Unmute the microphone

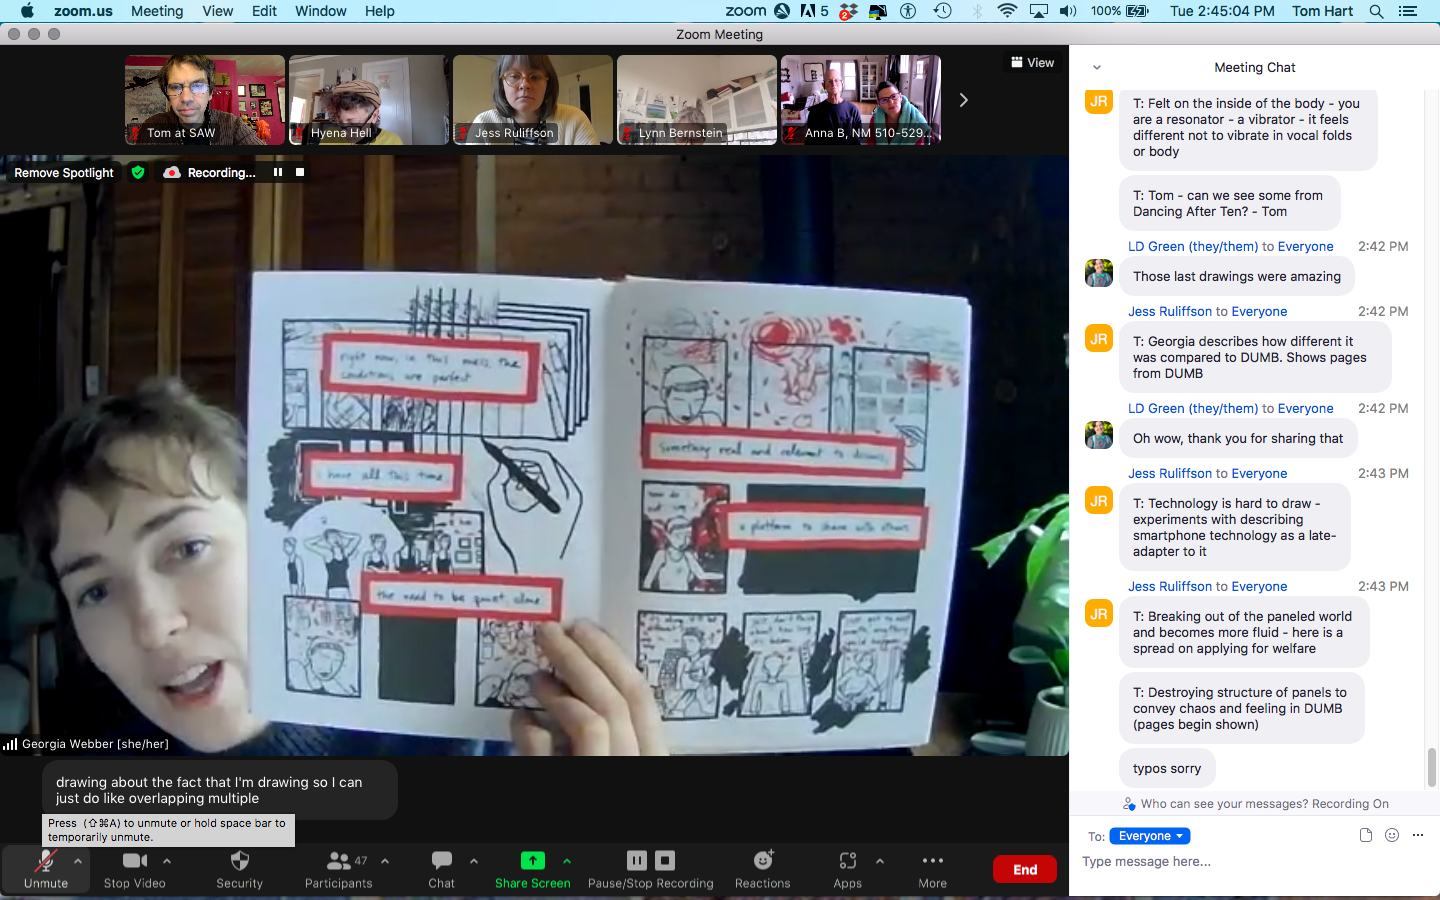46,868
